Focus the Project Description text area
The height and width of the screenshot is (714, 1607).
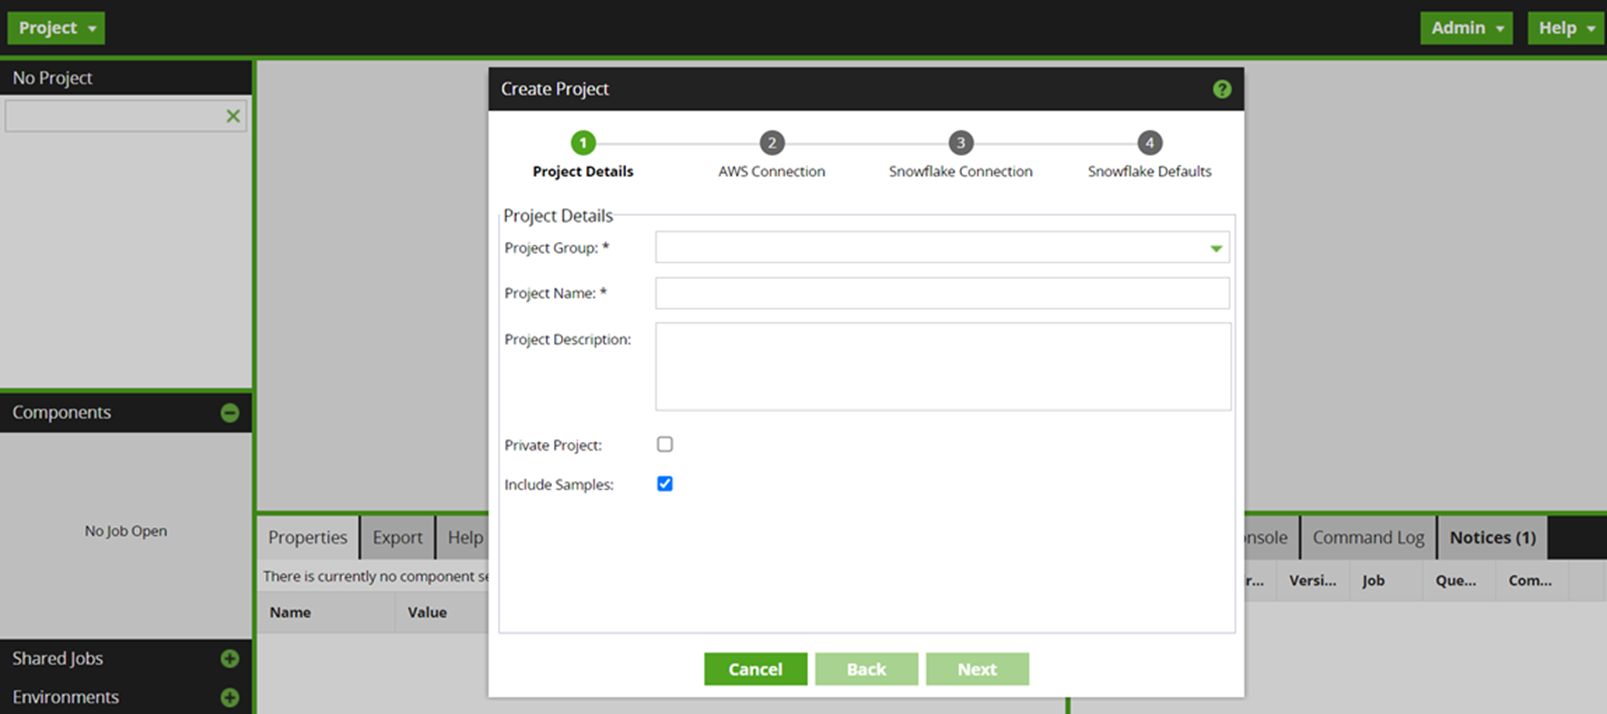pyautogui.click(x=943, y=366)
